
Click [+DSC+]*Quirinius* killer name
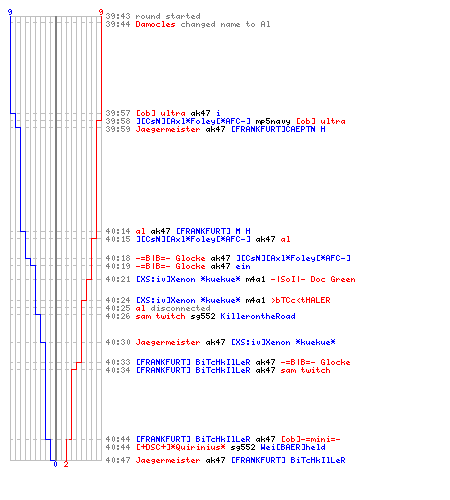tap(180, 447)
